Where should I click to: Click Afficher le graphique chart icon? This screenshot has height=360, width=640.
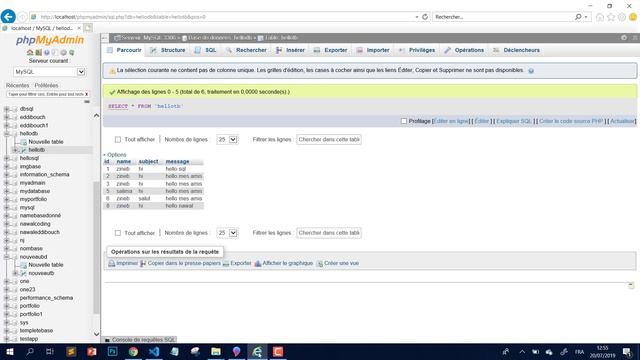258,264
